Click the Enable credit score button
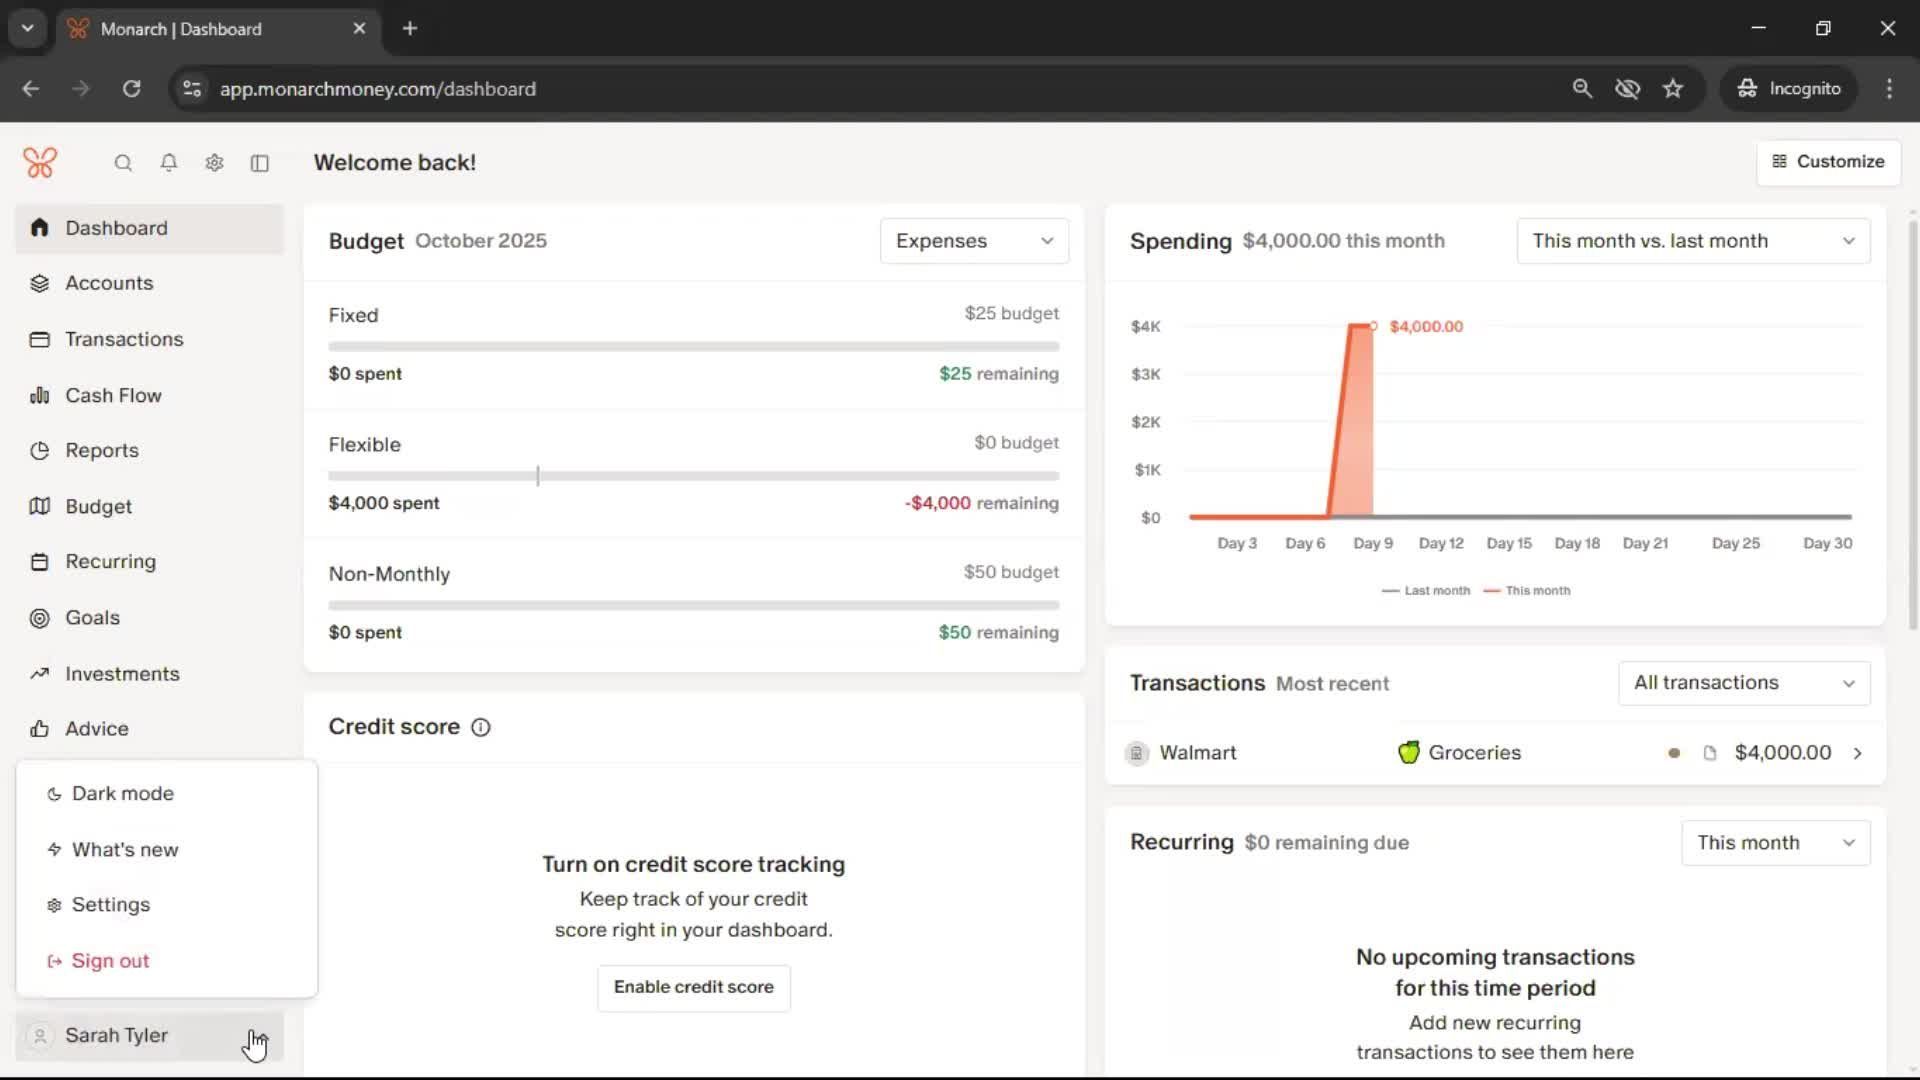Image resolution: width=1920 pixels, height=1080 pixels. (693, 987)
